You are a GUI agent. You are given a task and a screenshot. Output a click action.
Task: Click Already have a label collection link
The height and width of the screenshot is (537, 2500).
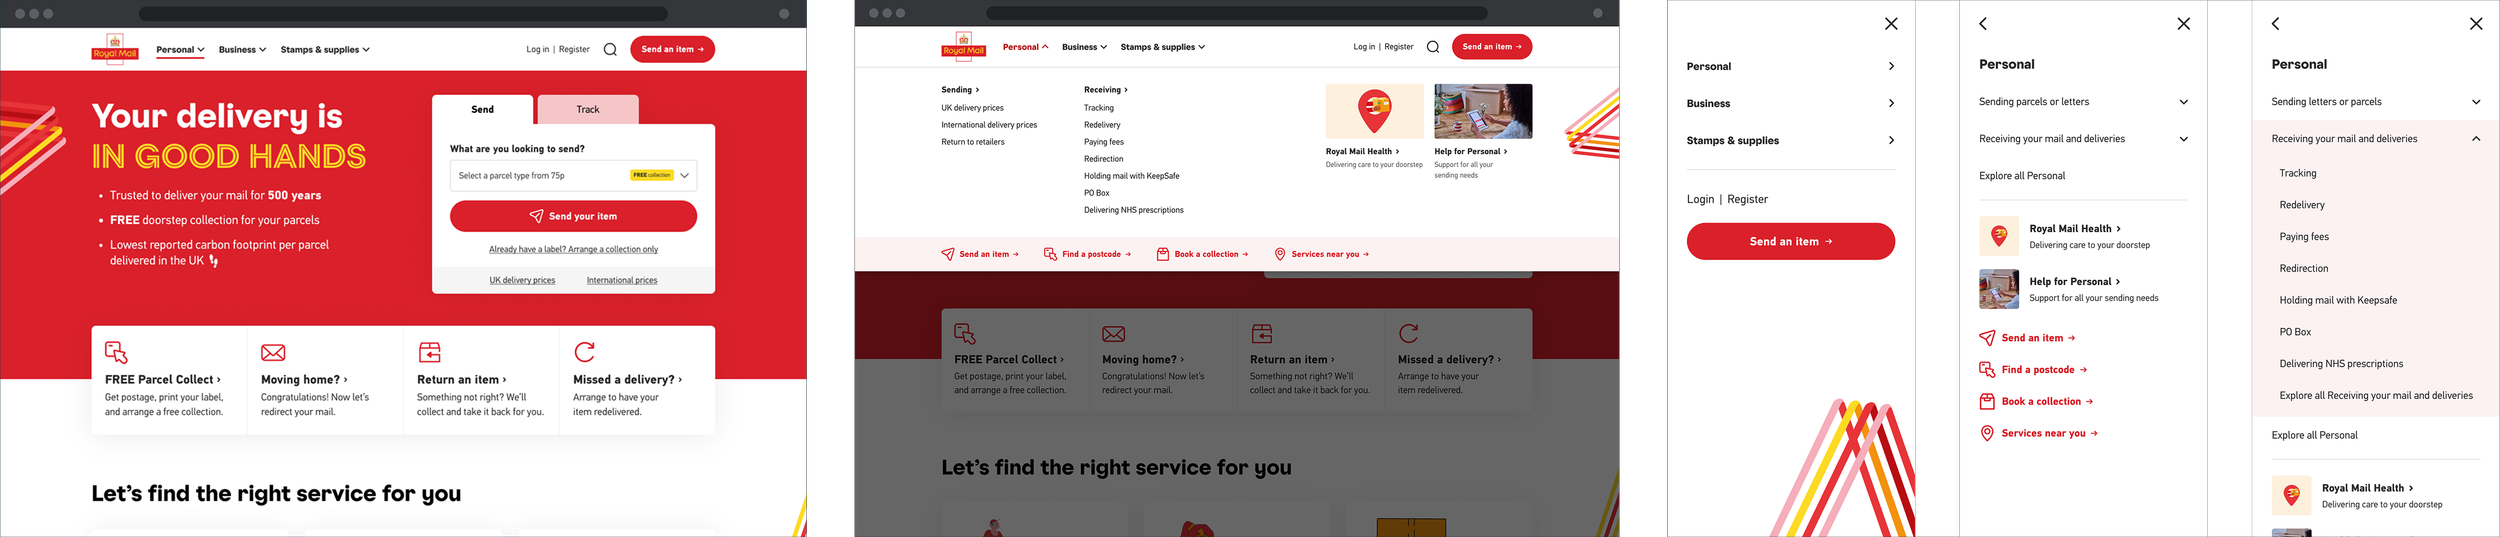point(573,249)
